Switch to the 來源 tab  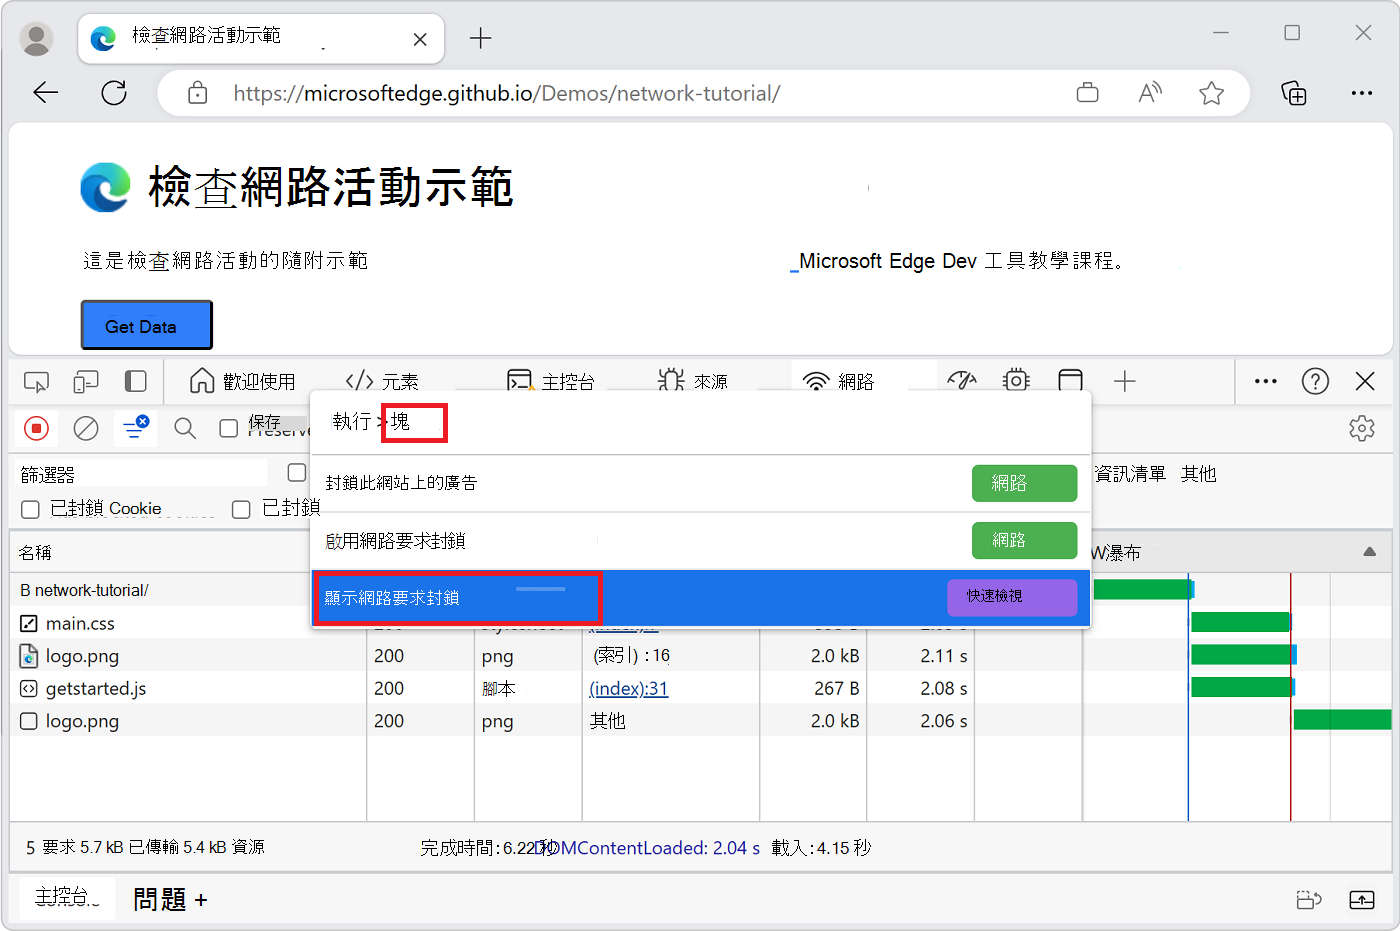(693, 381)
